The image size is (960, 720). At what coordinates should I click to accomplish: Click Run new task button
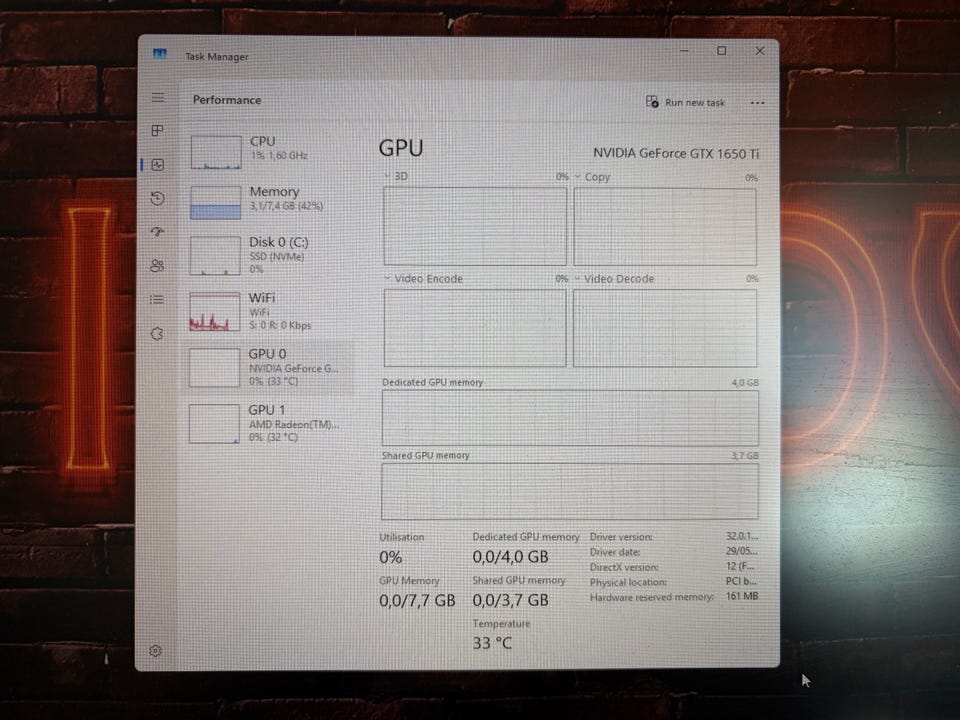pyautogui.click(x=685, y=102)
